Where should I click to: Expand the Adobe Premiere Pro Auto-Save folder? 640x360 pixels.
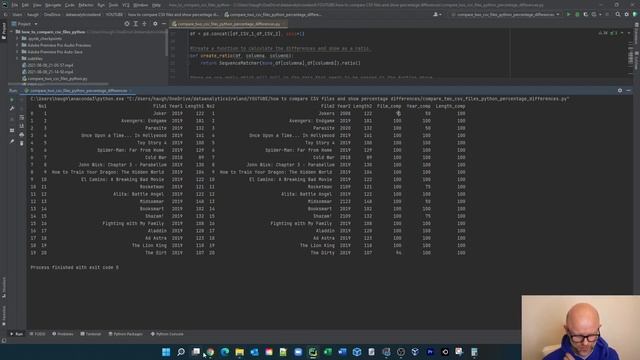(18, 52)
